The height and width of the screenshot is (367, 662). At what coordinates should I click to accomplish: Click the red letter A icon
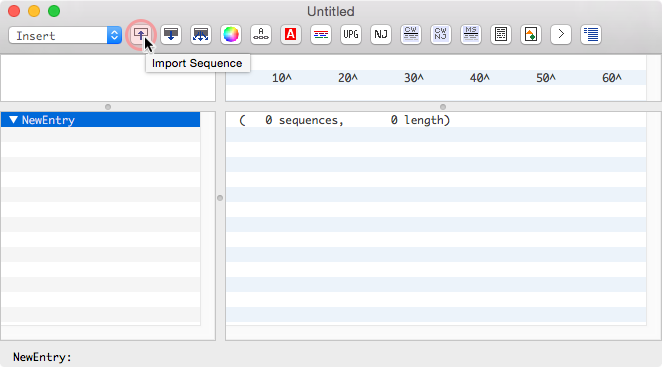pos(290,34)
